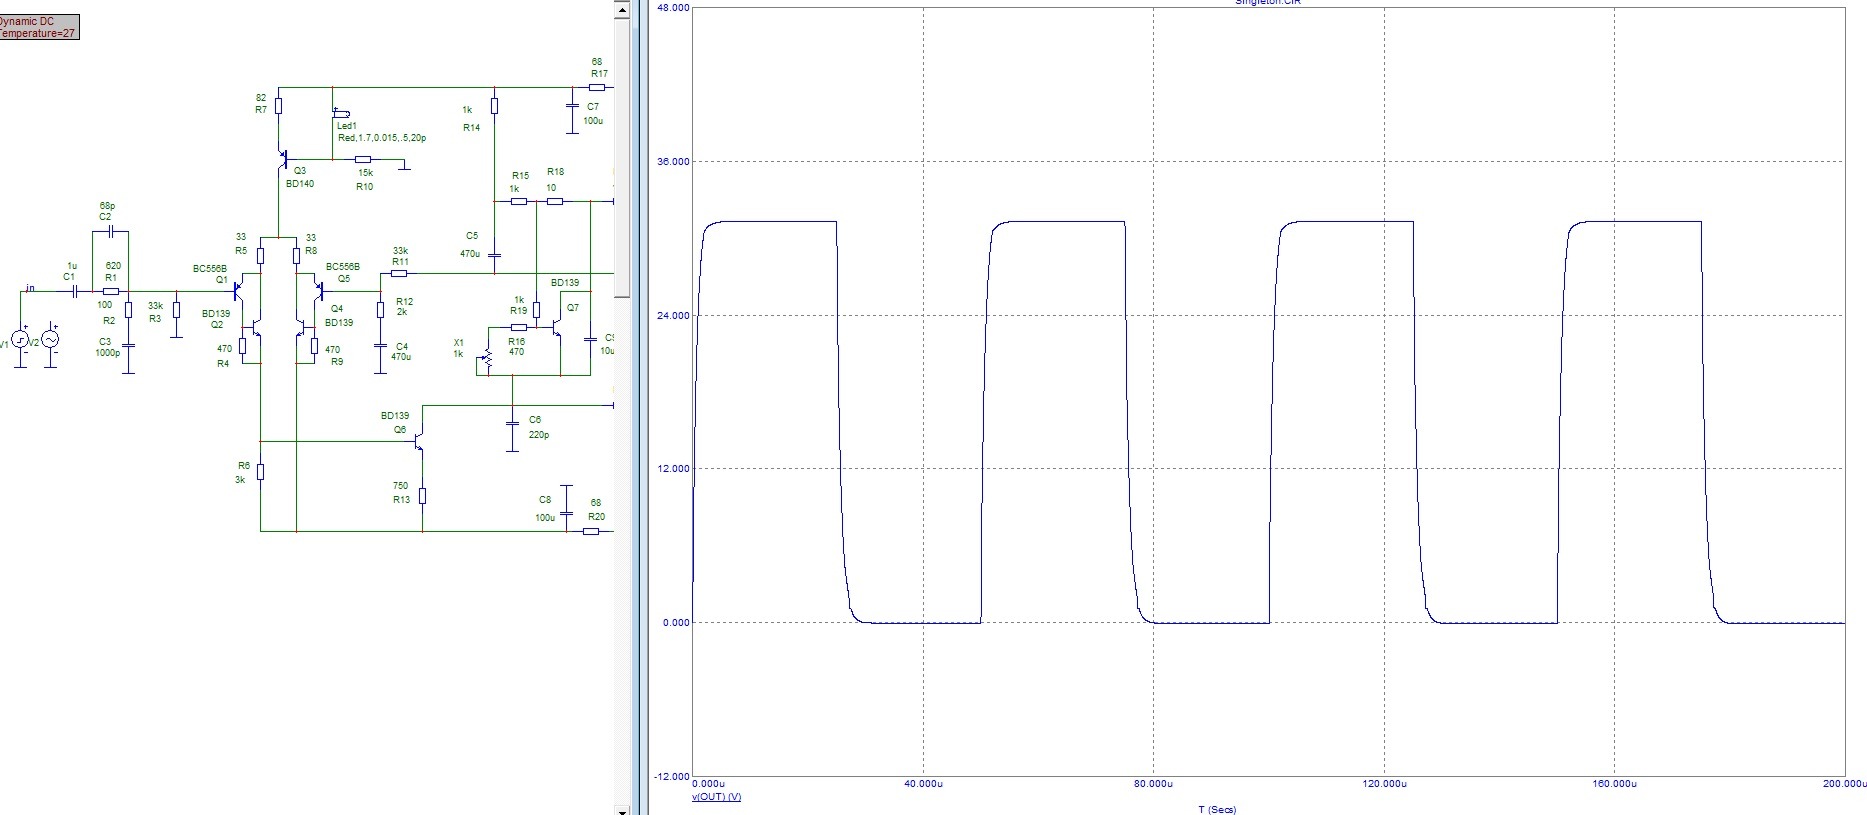Click the Dynamic DC Temperature=27 text box
1867x815 pixels.
click(x=38, y=27)
